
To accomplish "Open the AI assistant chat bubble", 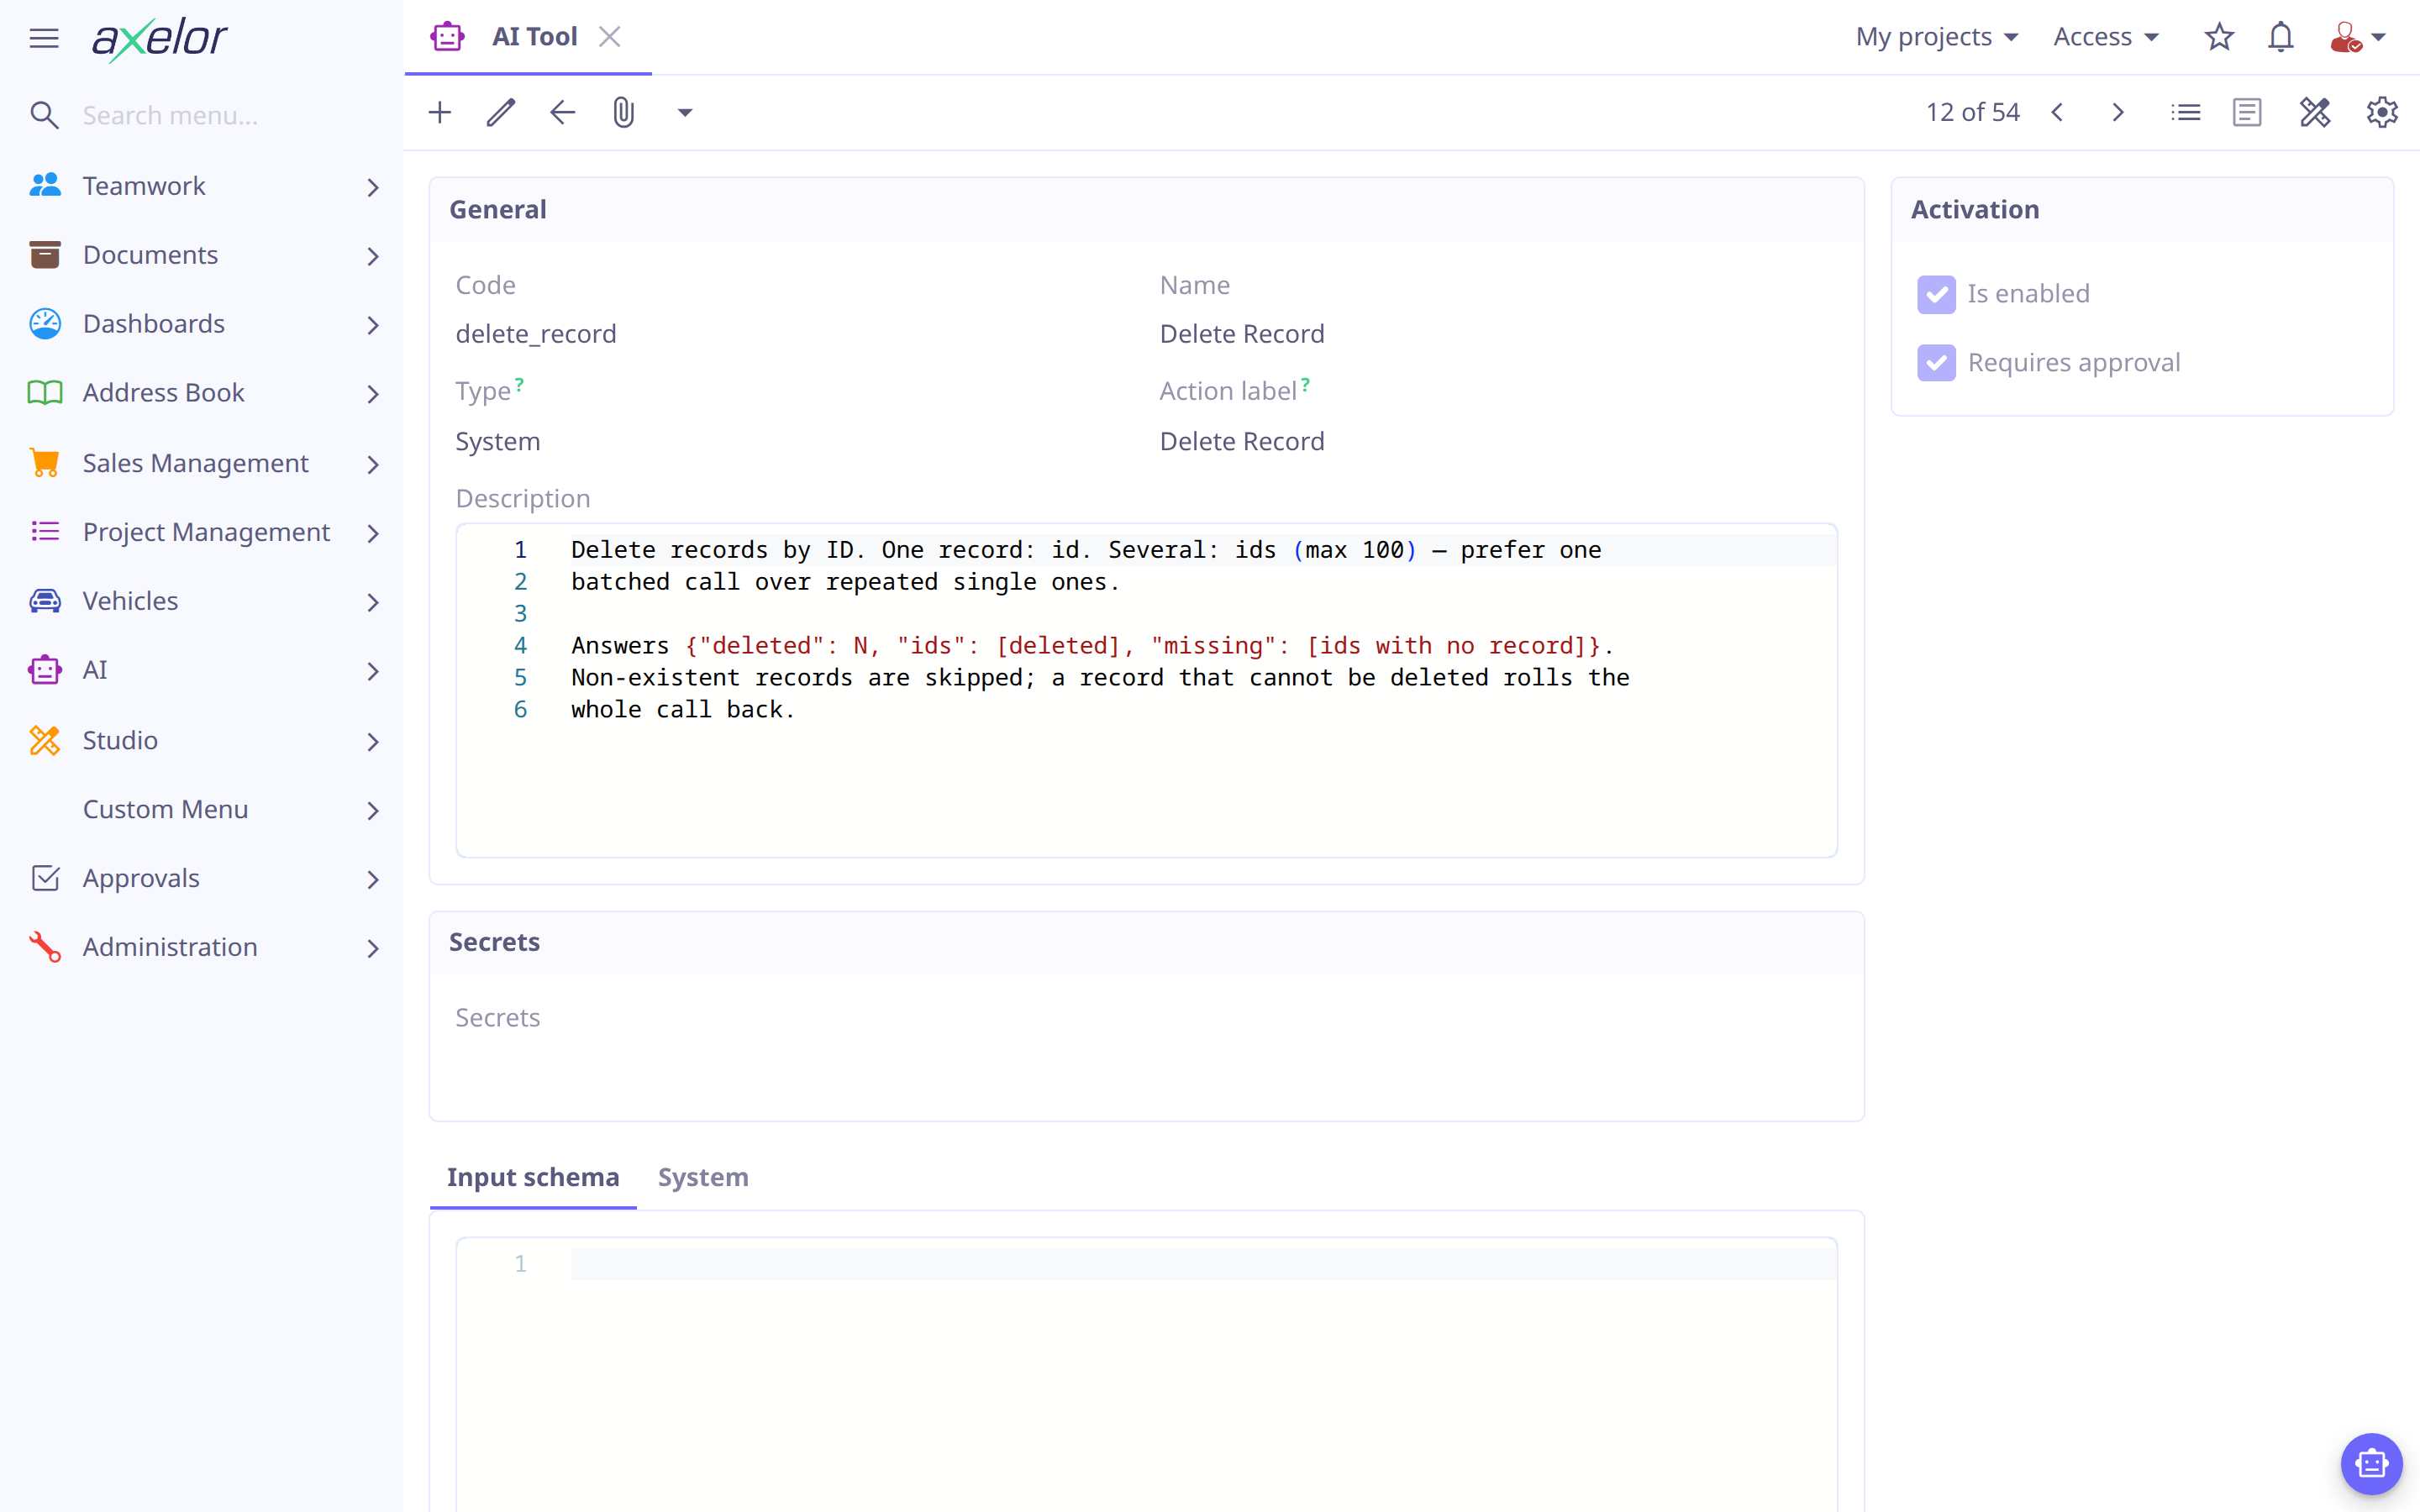I will coord(2371,1464).
